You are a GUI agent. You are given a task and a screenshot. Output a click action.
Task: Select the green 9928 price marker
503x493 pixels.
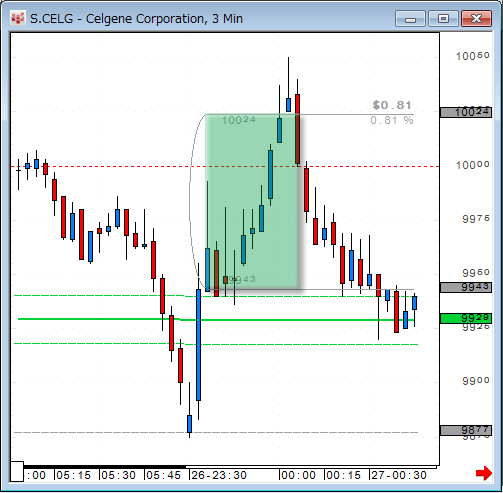tap(466, 318)
